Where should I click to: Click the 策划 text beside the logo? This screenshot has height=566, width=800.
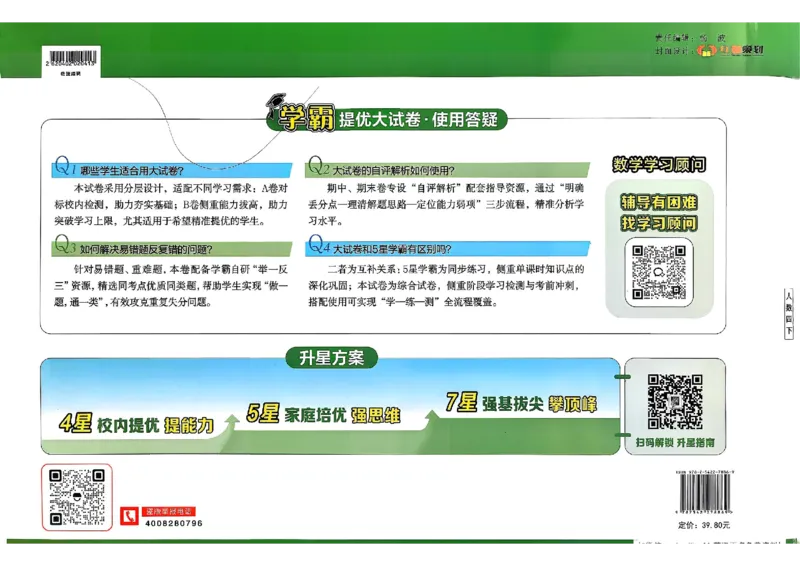[x=752, y=50]
